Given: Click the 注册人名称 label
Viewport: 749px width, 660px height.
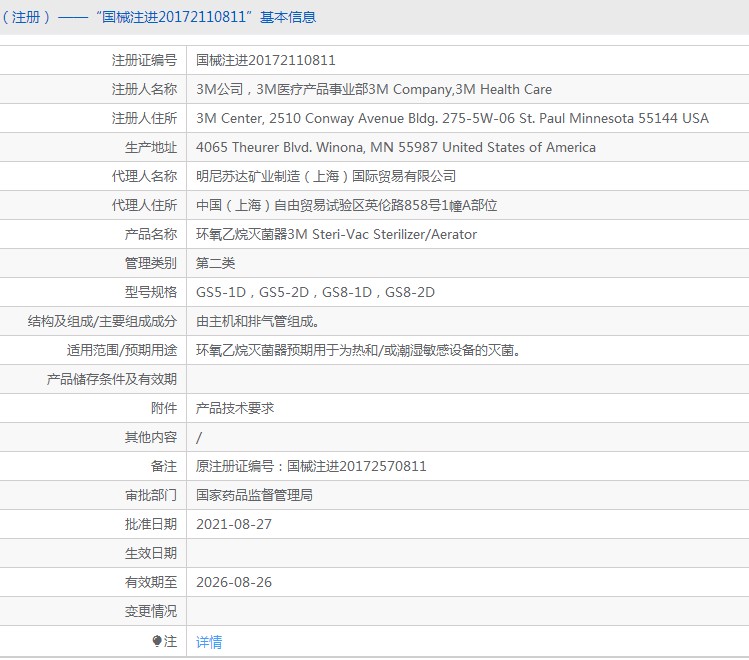Looking at the screenshot, I should click(144, 89).
